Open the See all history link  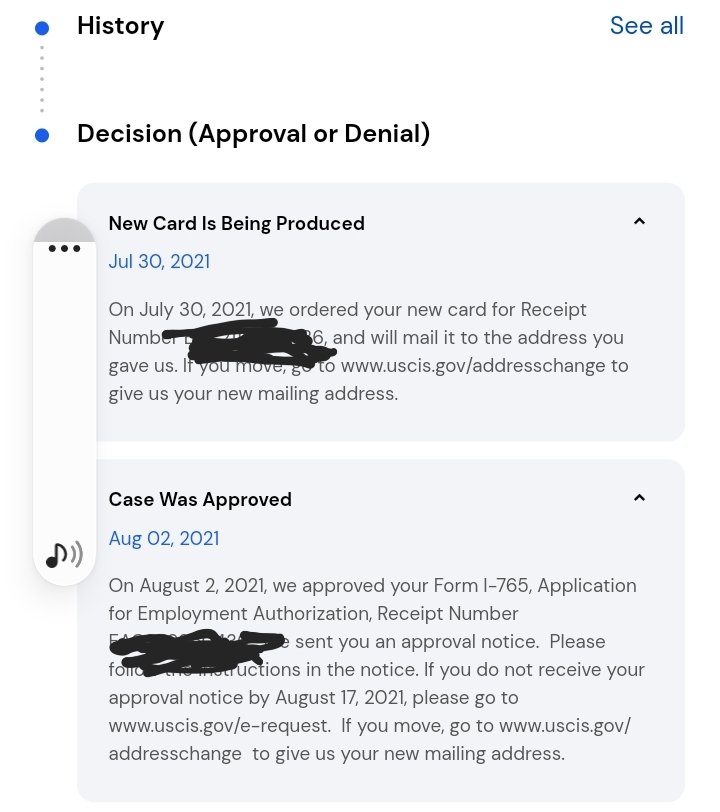pos(646,26)
